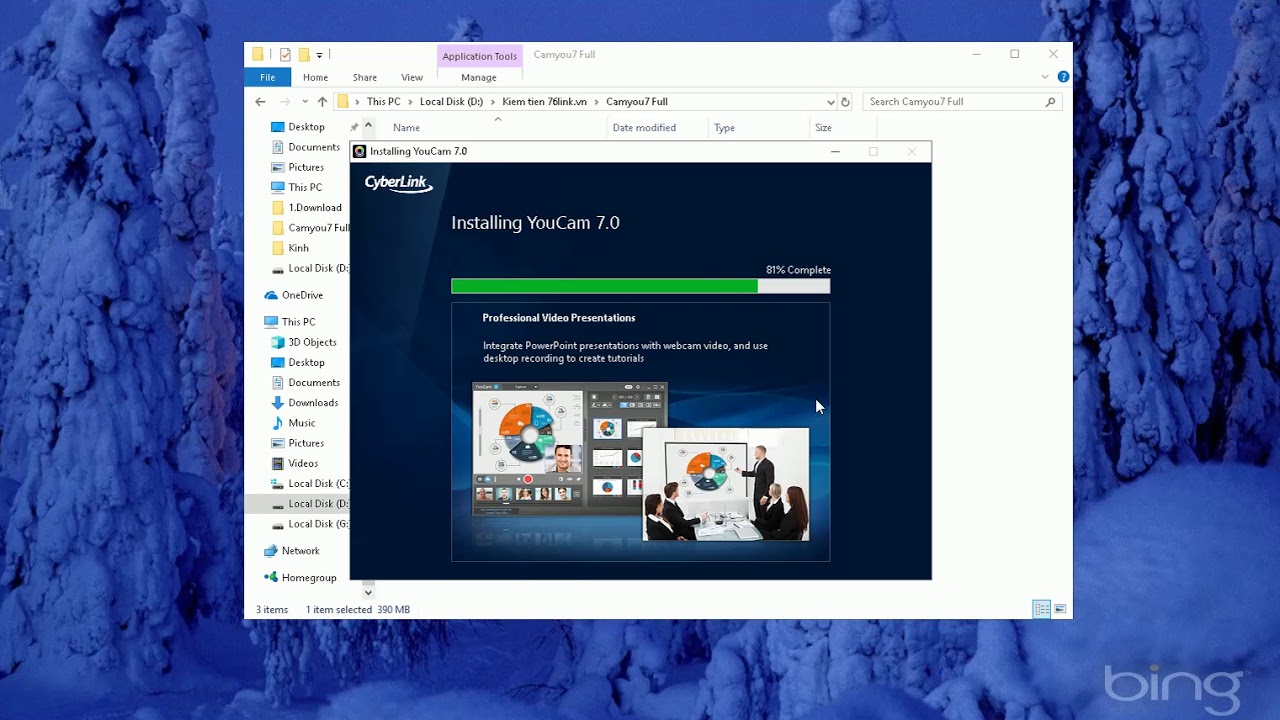Click the '1 item selected 390 MB' status text
The image size is (1280, 720).
(x=358, y=610)
